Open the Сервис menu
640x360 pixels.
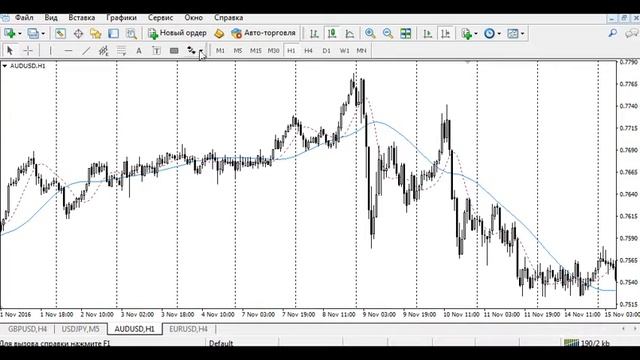[x=160, y=18]
